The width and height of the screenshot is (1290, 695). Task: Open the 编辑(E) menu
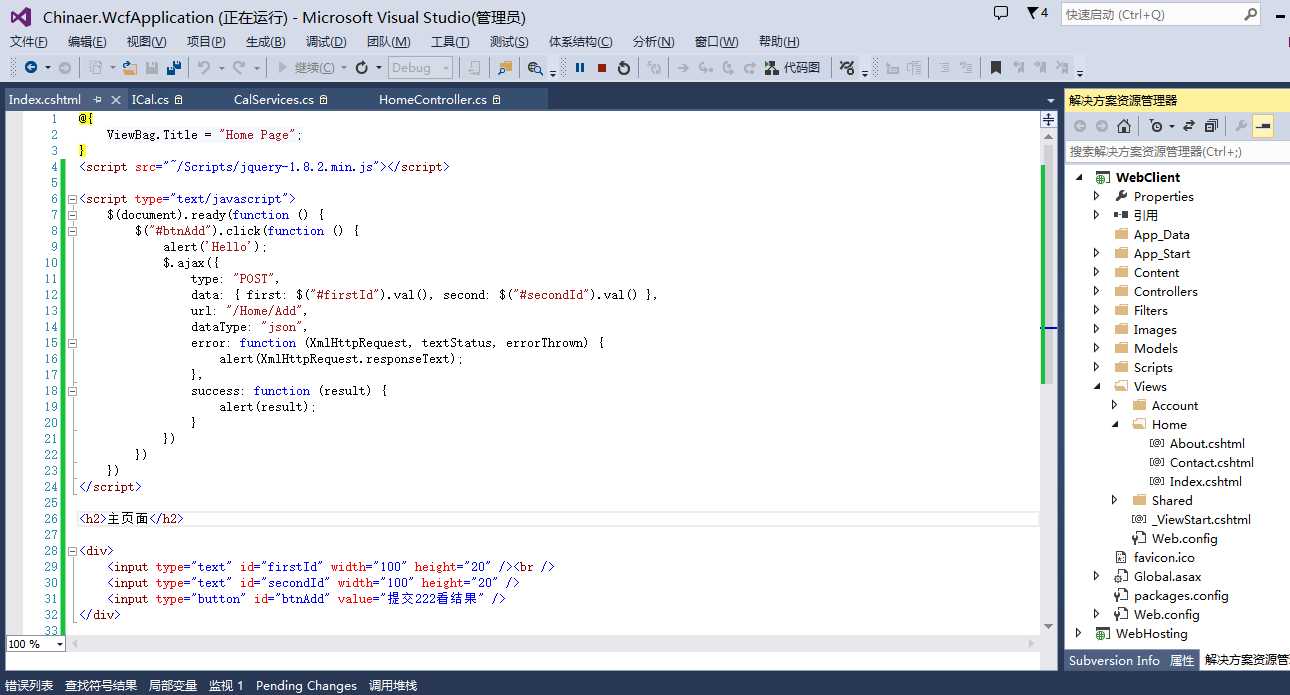point(87,41)
